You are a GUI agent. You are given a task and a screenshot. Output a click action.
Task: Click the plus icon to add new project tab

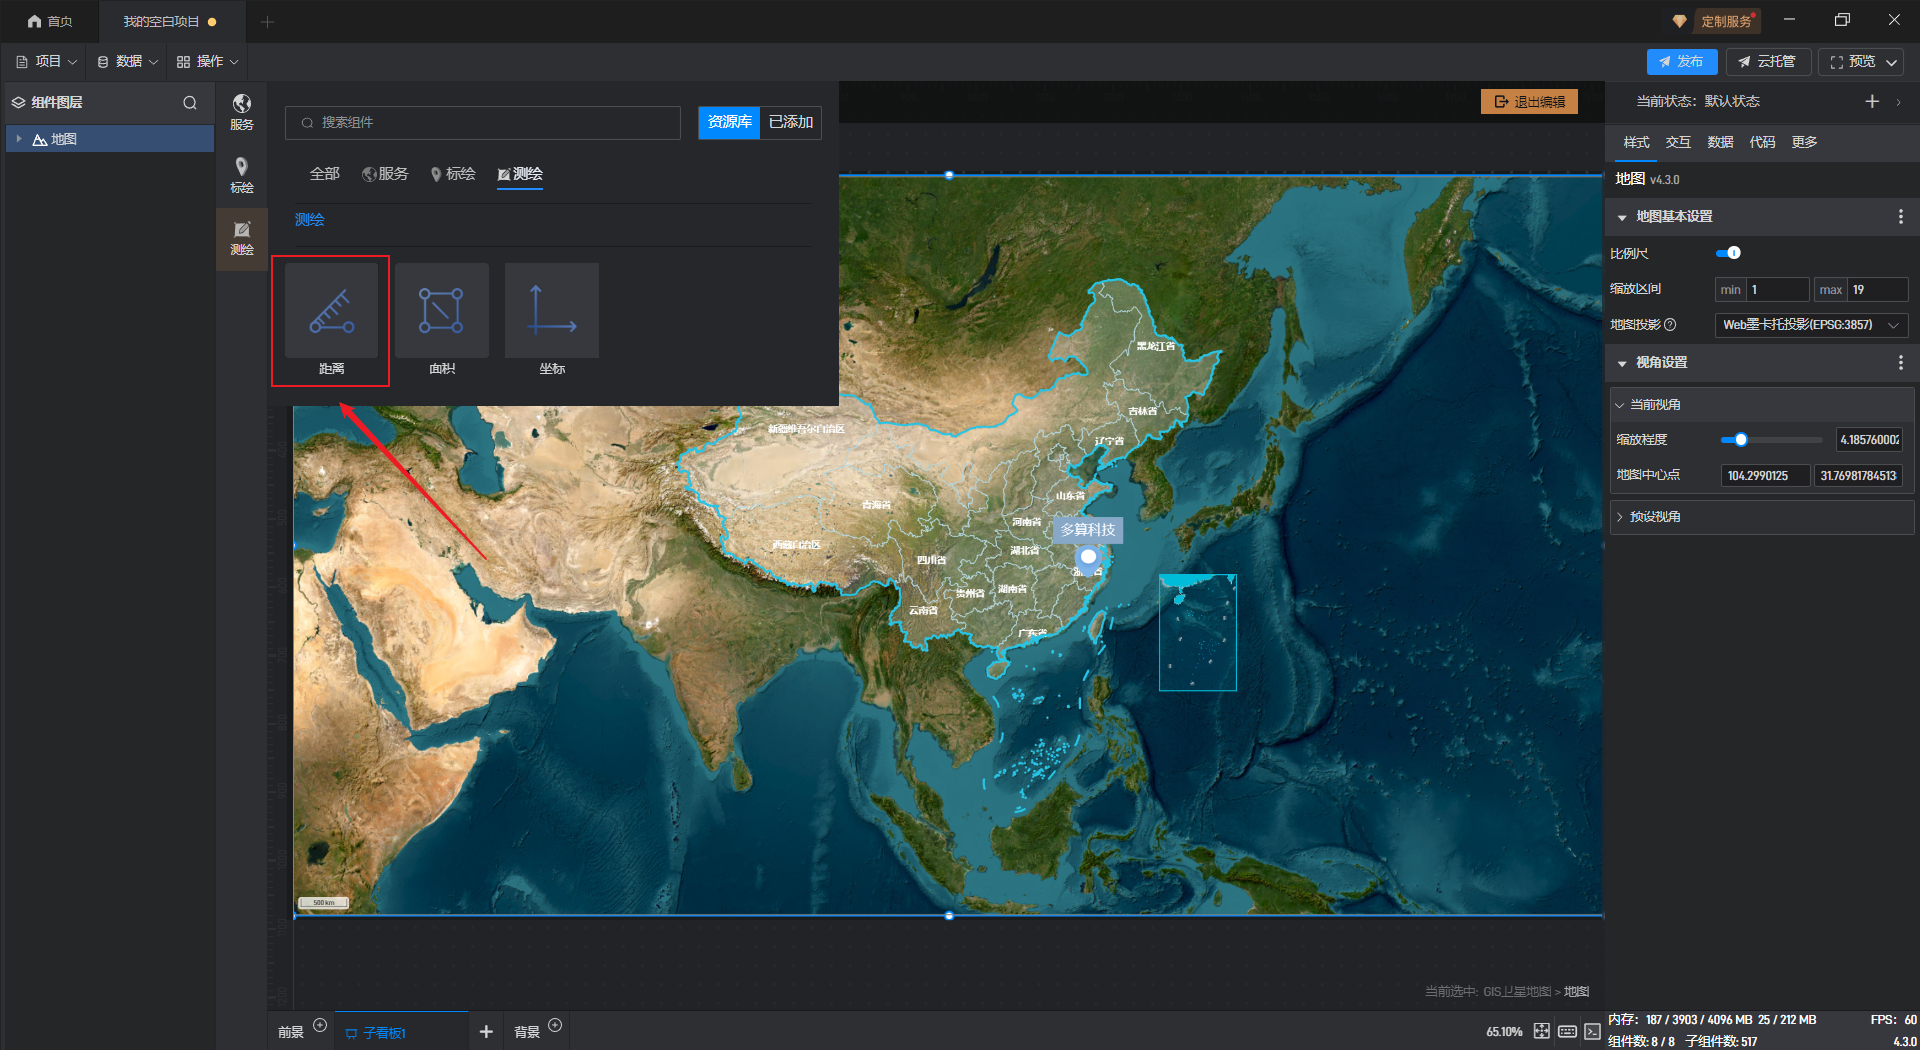coord(267,21)
